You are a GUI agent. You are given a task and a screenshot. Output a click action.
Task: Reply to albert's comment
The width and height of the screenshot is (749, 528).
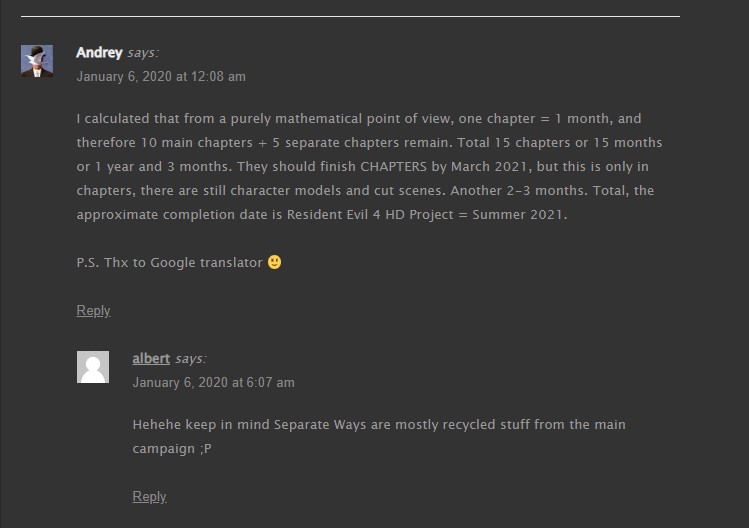pos(149,496)
